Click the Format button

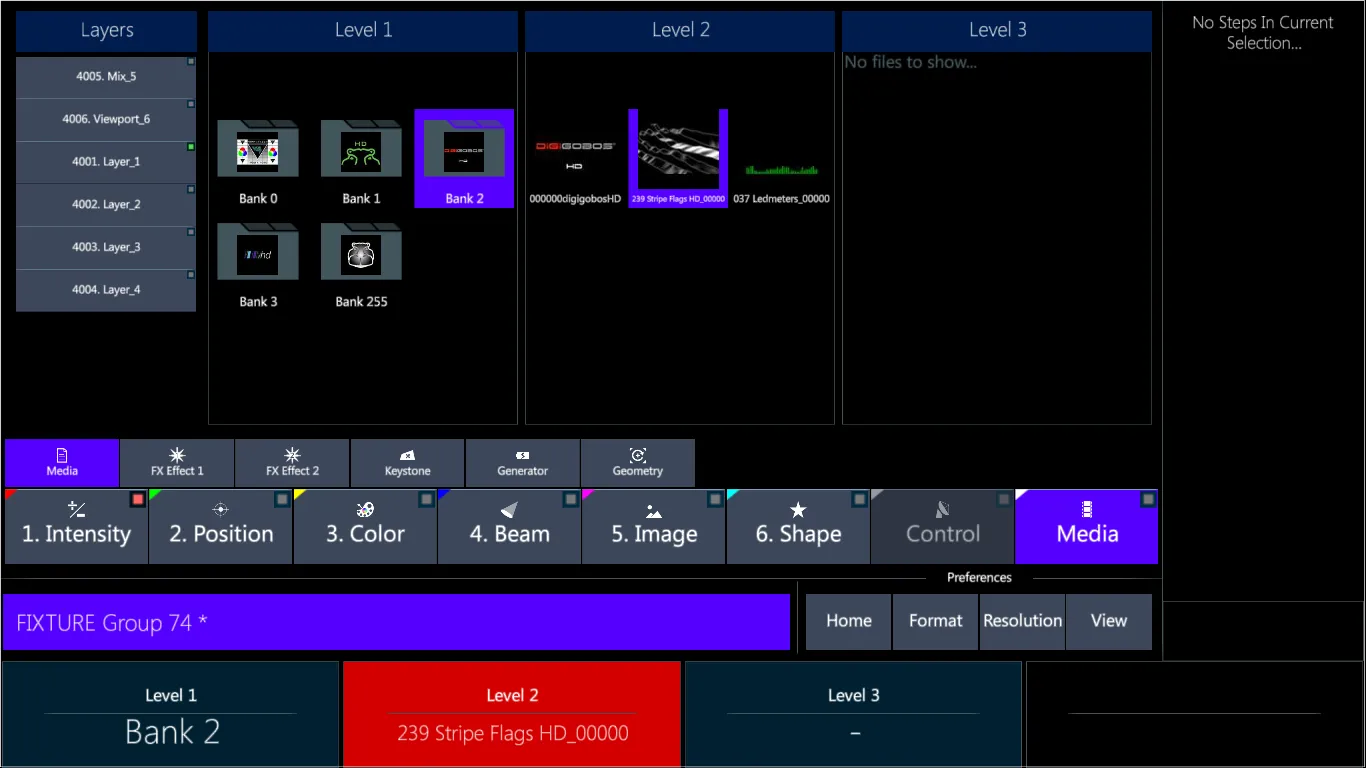coord(936,622)
